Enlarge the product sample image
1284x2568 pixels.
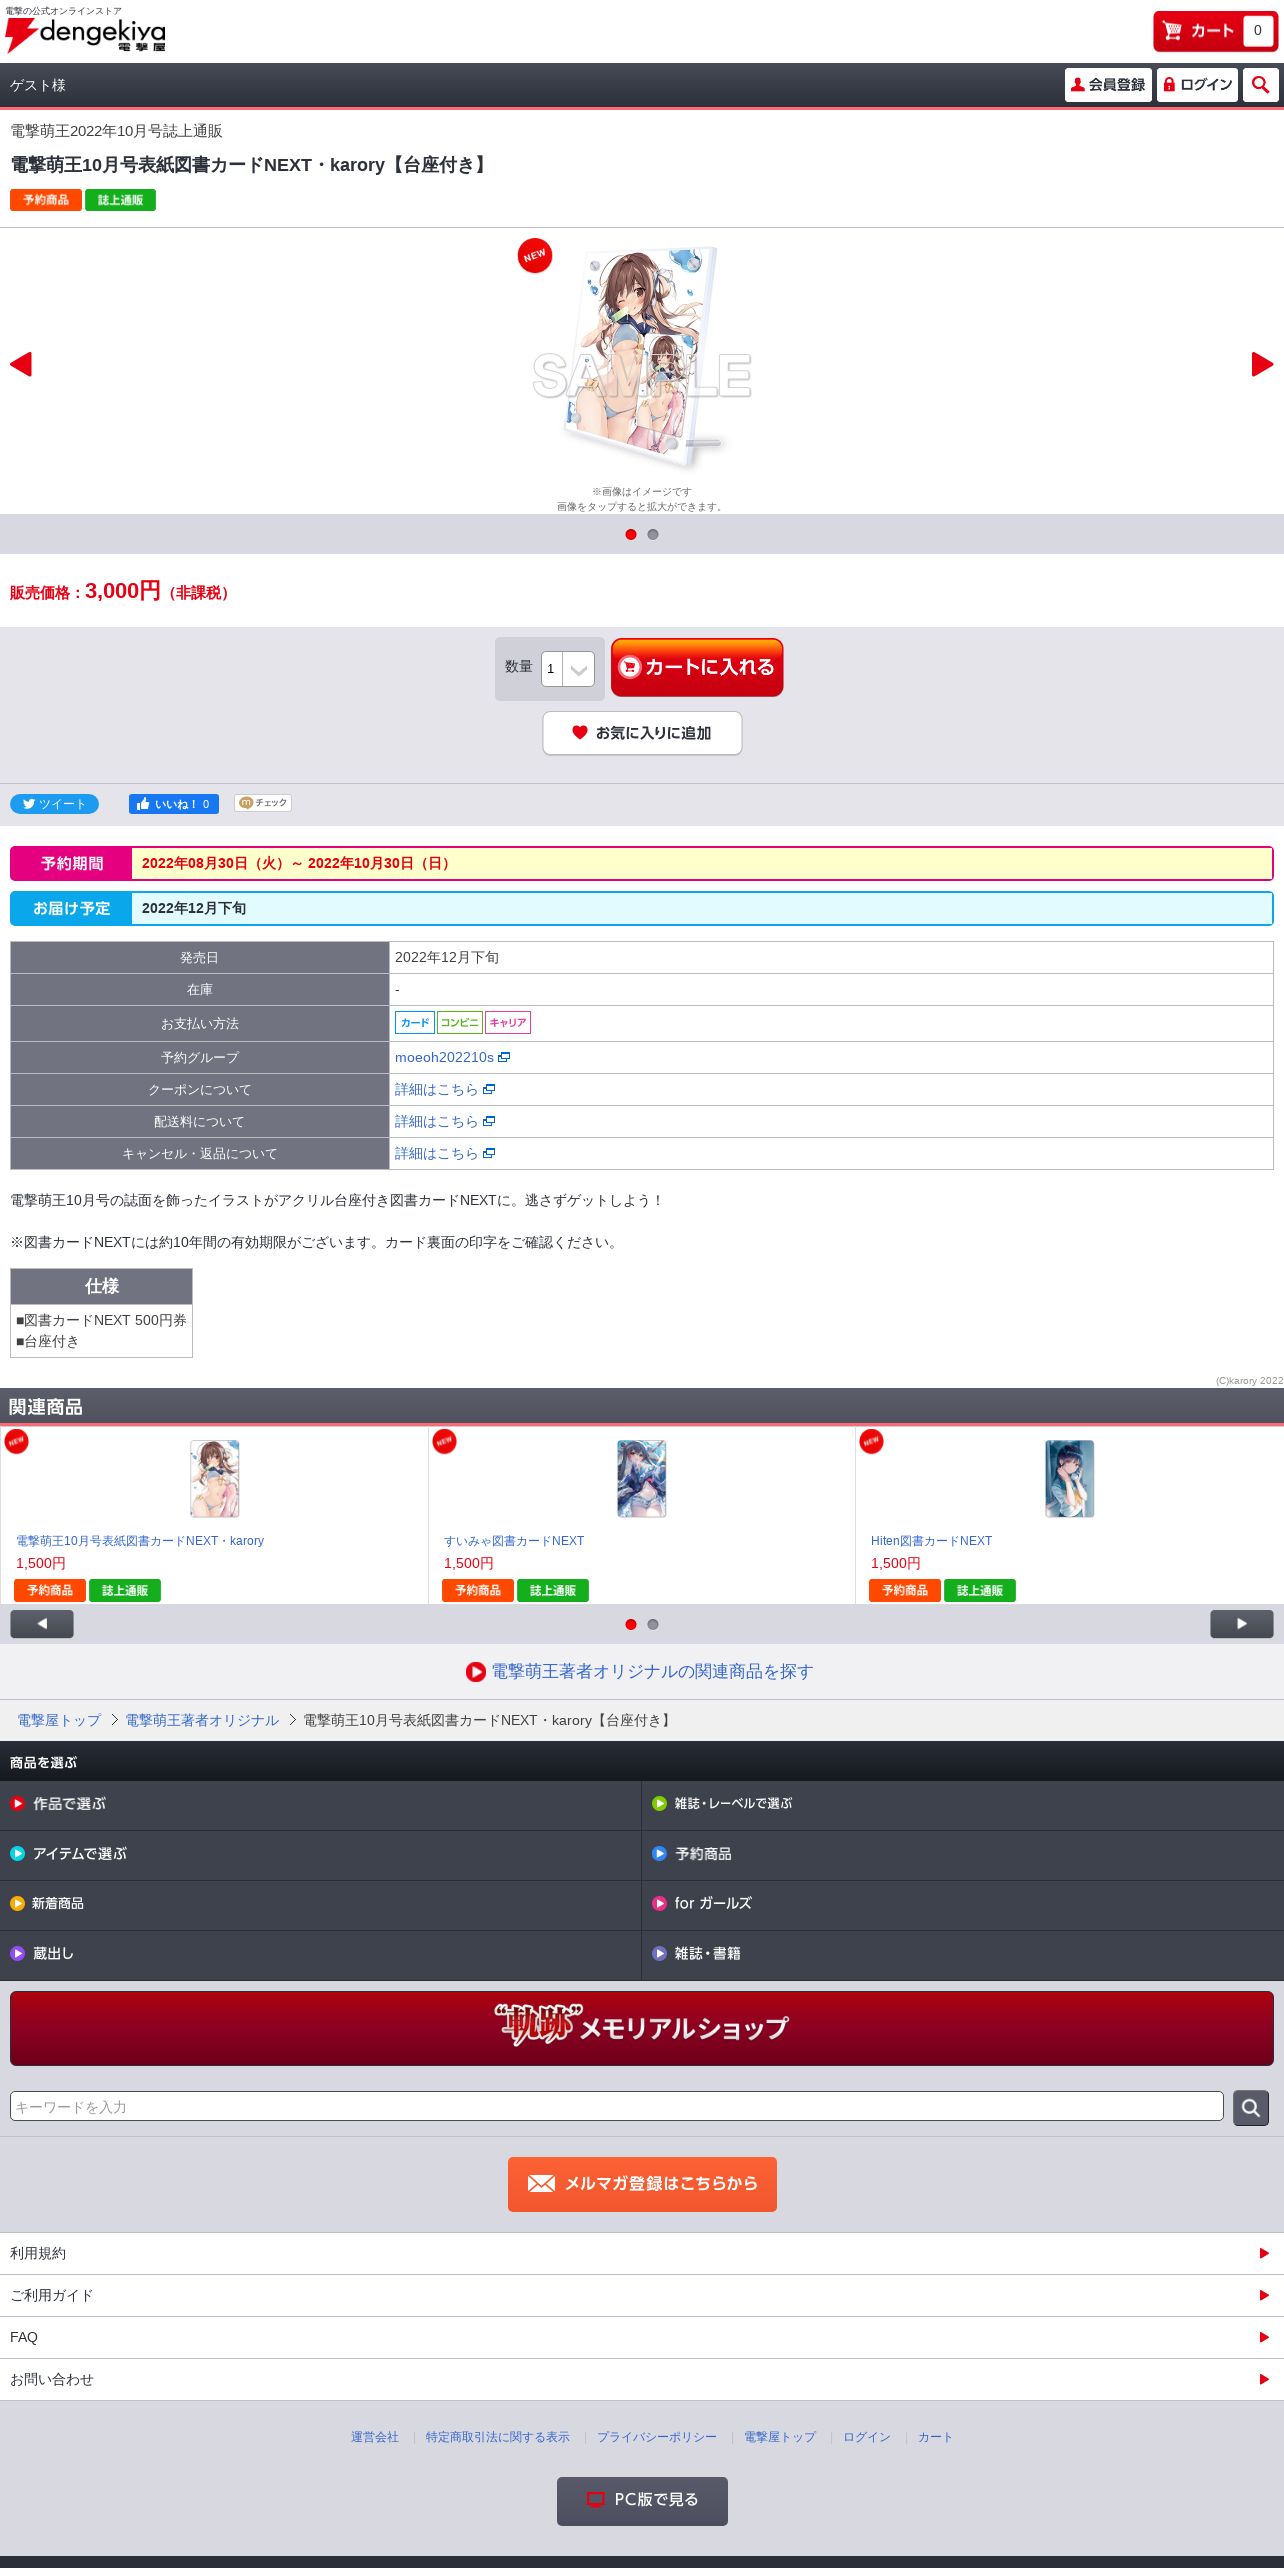pyautogui.click(x=642, y=358)
